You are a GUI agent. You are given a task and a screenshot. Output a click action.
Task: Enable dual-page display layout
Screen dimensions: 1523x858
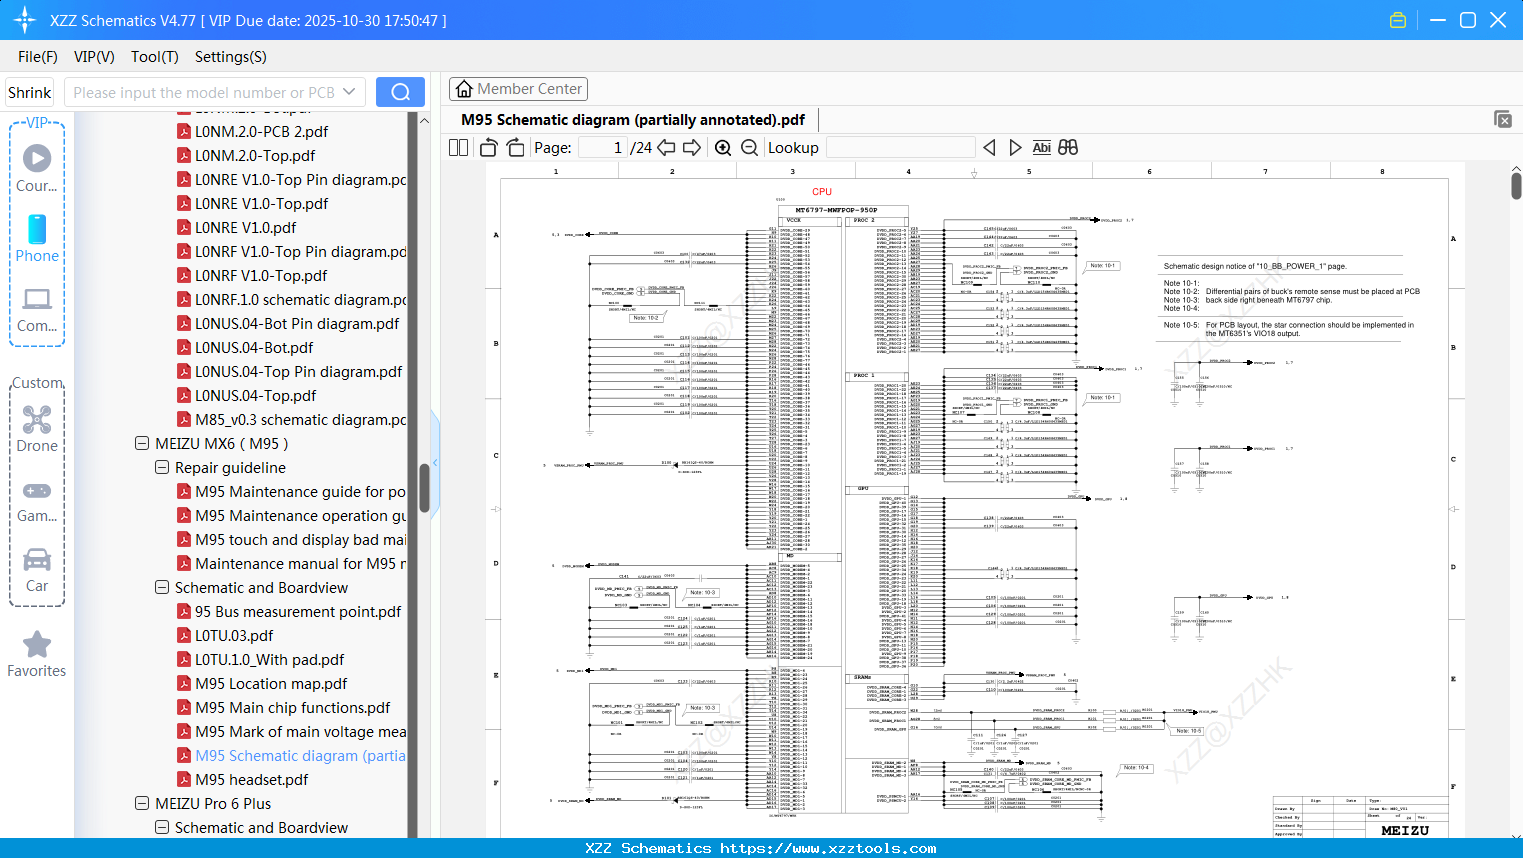point(457,147)
